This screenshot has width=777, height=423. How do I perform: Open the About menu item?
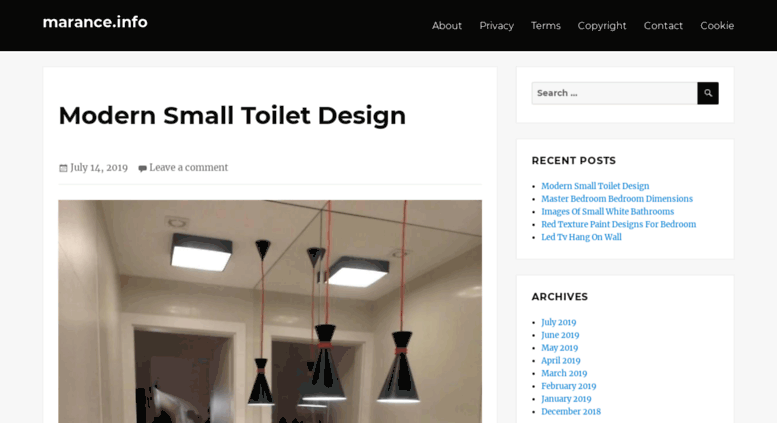coord(447,26)
